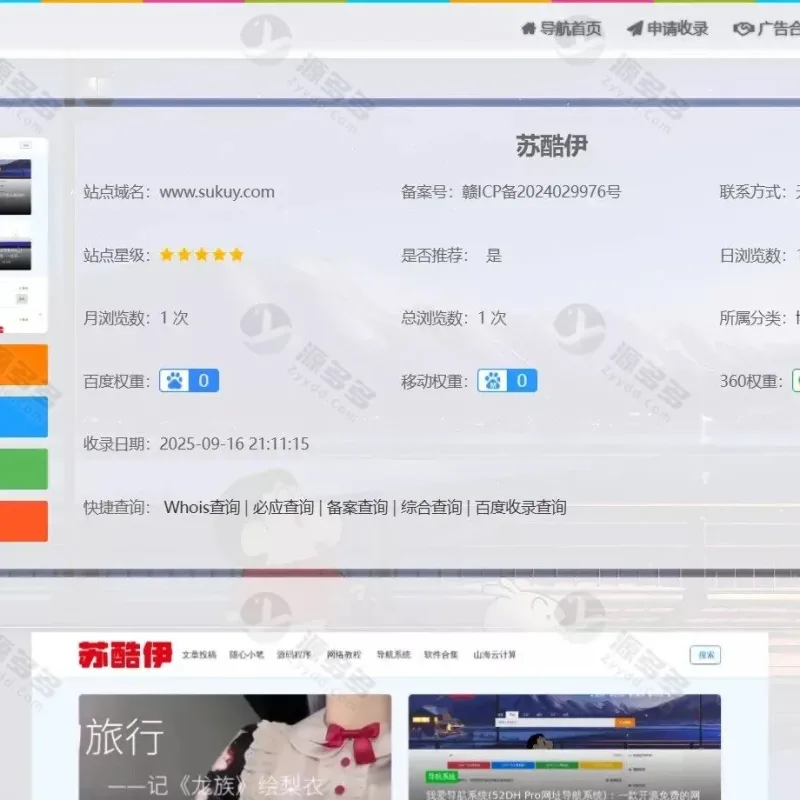Click the paper plane icon beside 申请收录
The height and width of the screenshot is (800, 800).
(635, 29)
